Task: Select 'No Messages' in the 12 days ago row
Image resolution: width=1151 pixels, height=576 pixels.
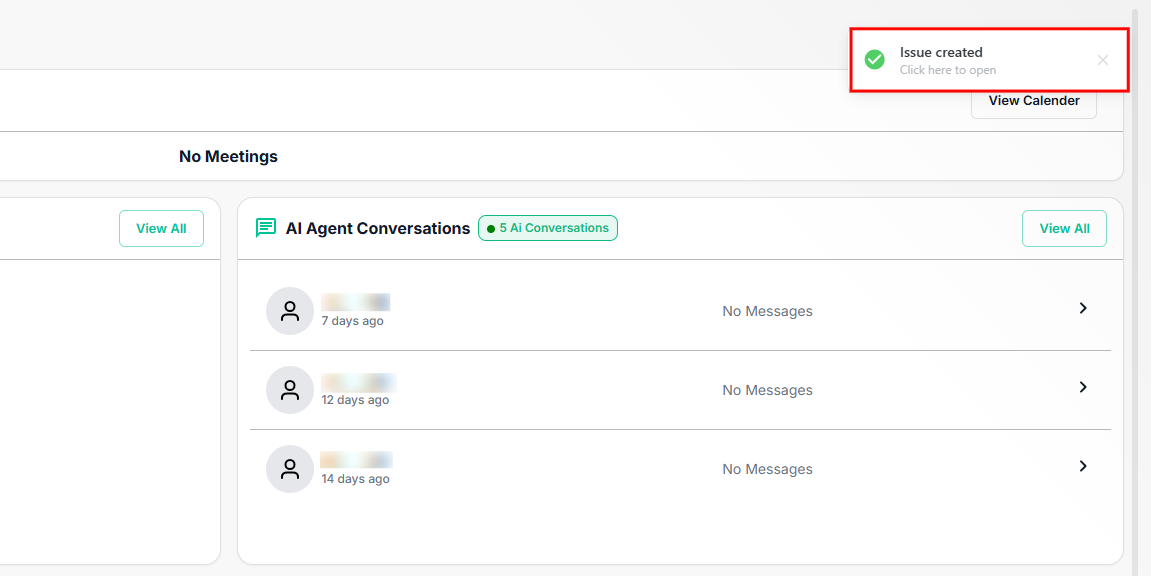Action: (x=767, y=390)
